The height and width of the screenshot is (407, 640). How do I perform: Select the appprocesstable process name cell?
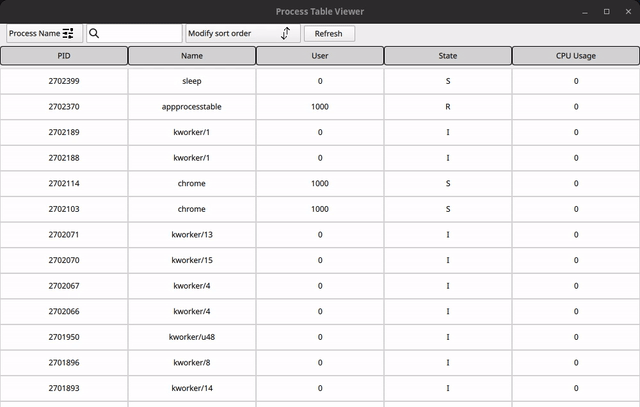(192, 106)
